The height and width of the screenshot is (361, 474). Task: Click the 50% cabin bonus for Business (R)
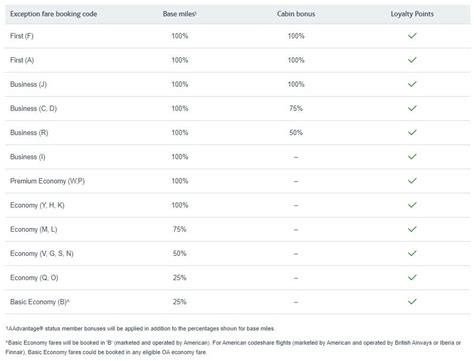click(296, 133)
